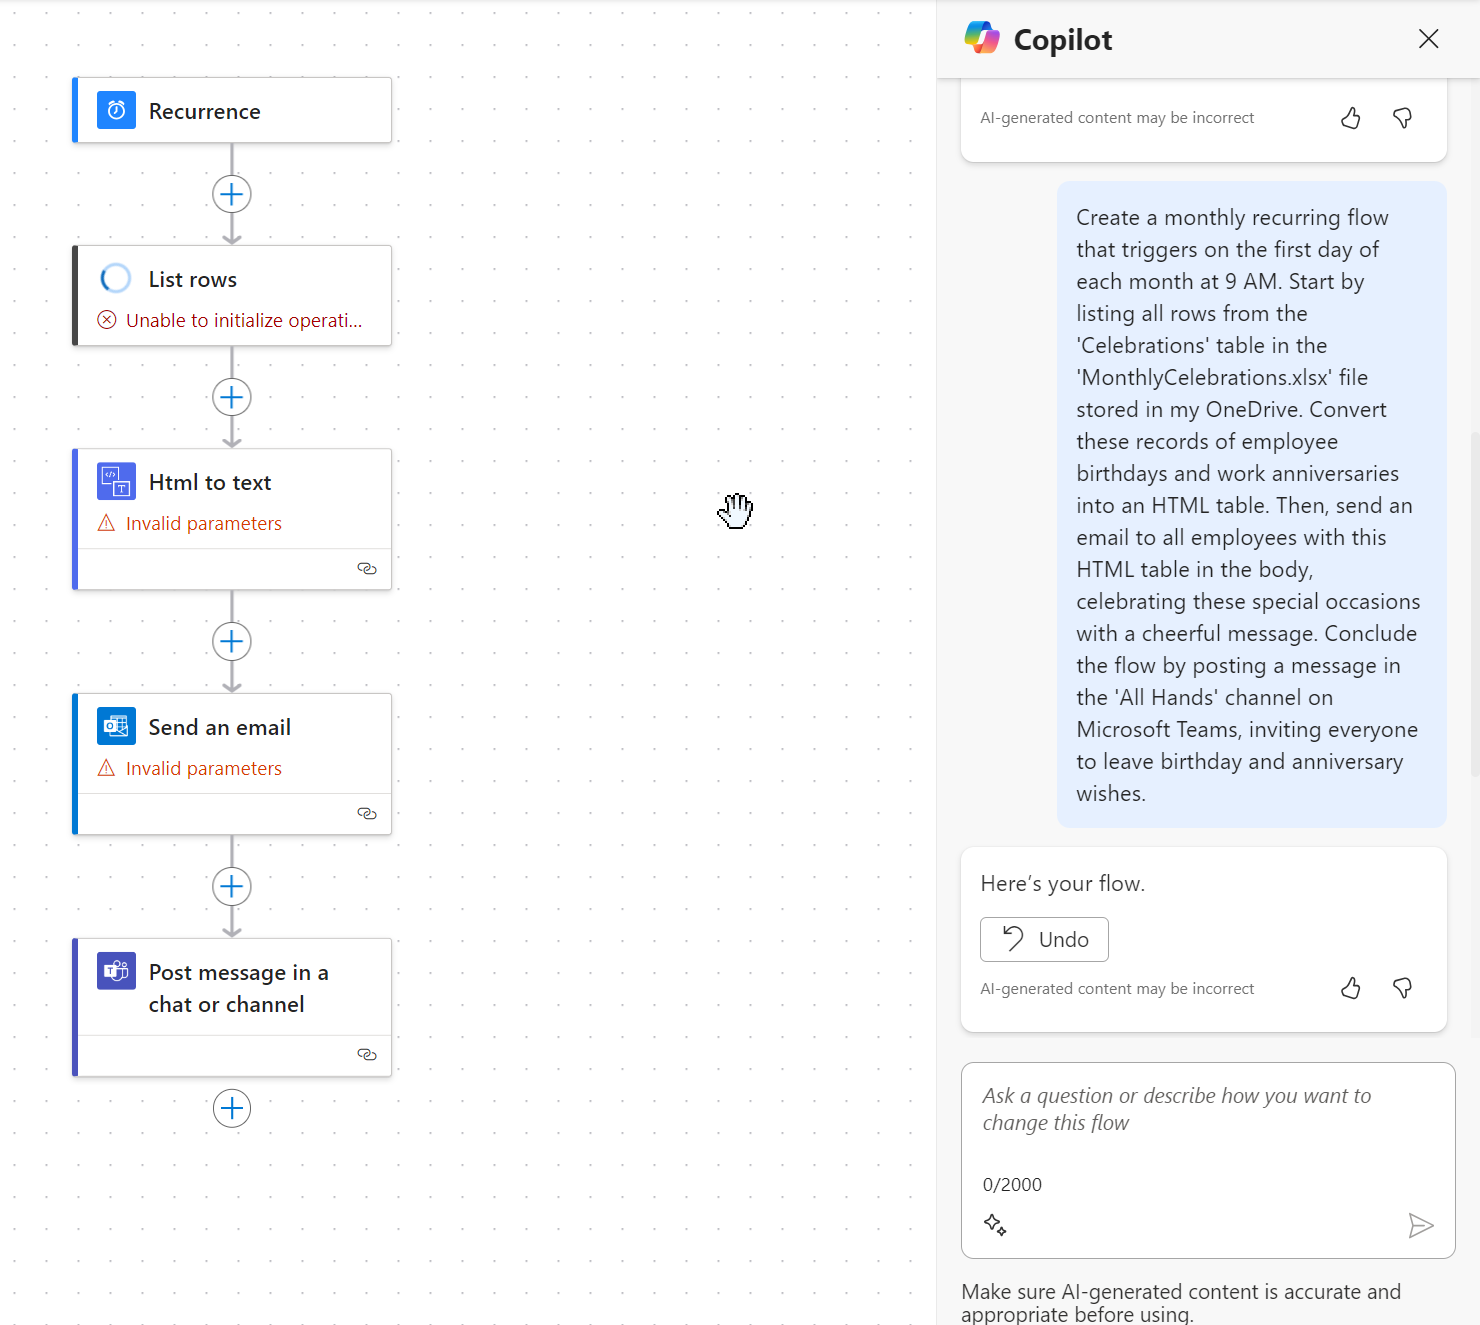
Task: Click the Teams icon on Post message card
Action: tap(116, 971)
